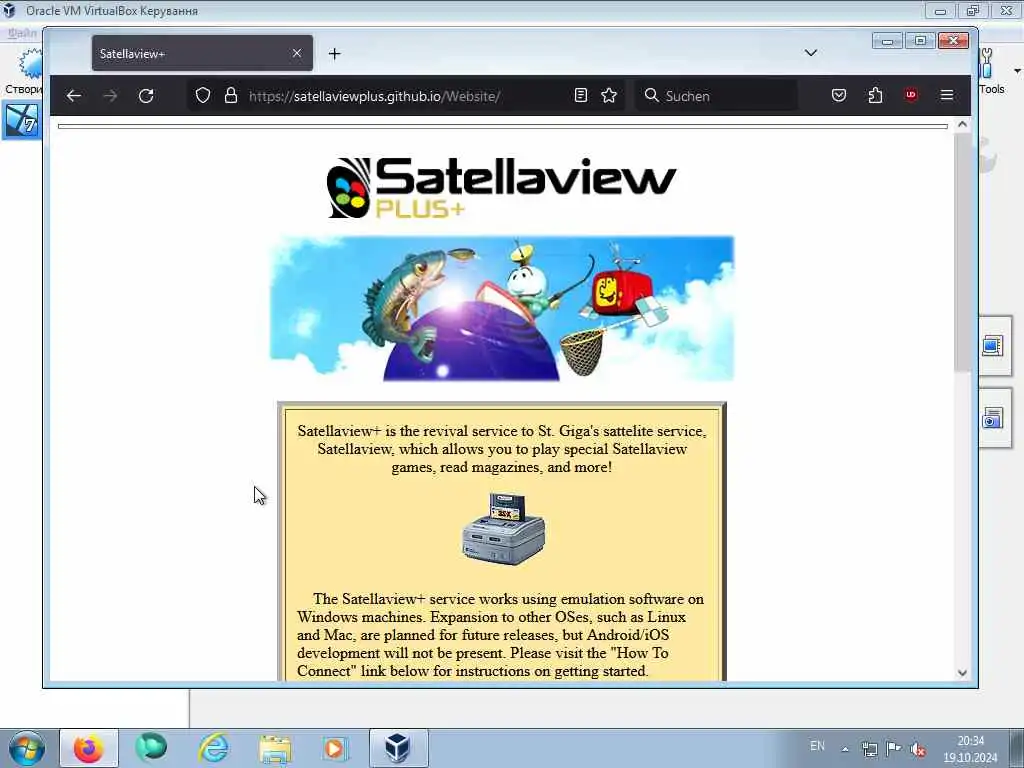The width and height of the screenshot is (1024, 768).
Task: Click the upper right-panel icon in VirtualBox
Action: (993, 345)
